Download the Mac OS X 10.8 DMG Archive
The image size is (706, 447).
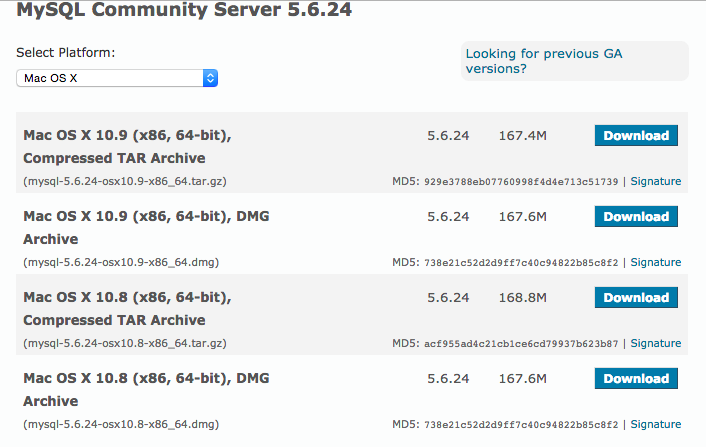pos(636,378)
